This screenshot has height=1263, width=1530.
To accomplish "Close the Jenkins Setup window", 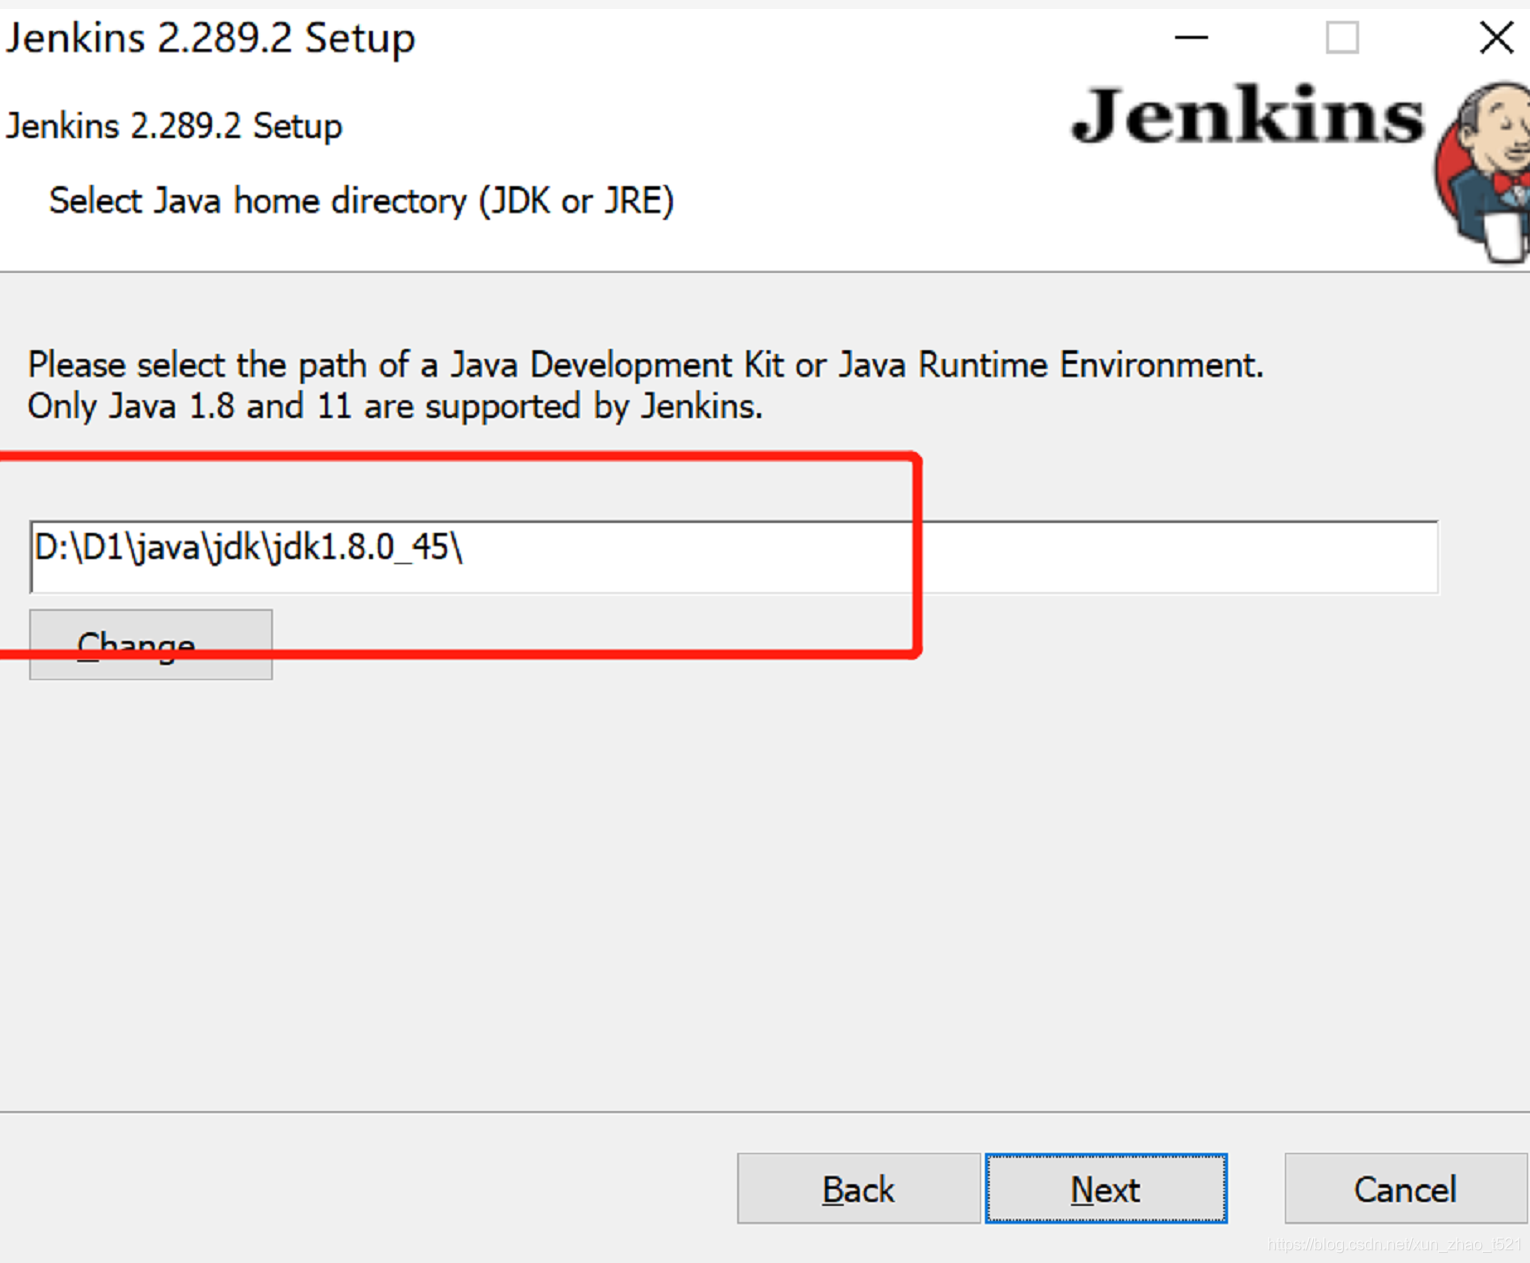I will click(x=1496, y=38).
